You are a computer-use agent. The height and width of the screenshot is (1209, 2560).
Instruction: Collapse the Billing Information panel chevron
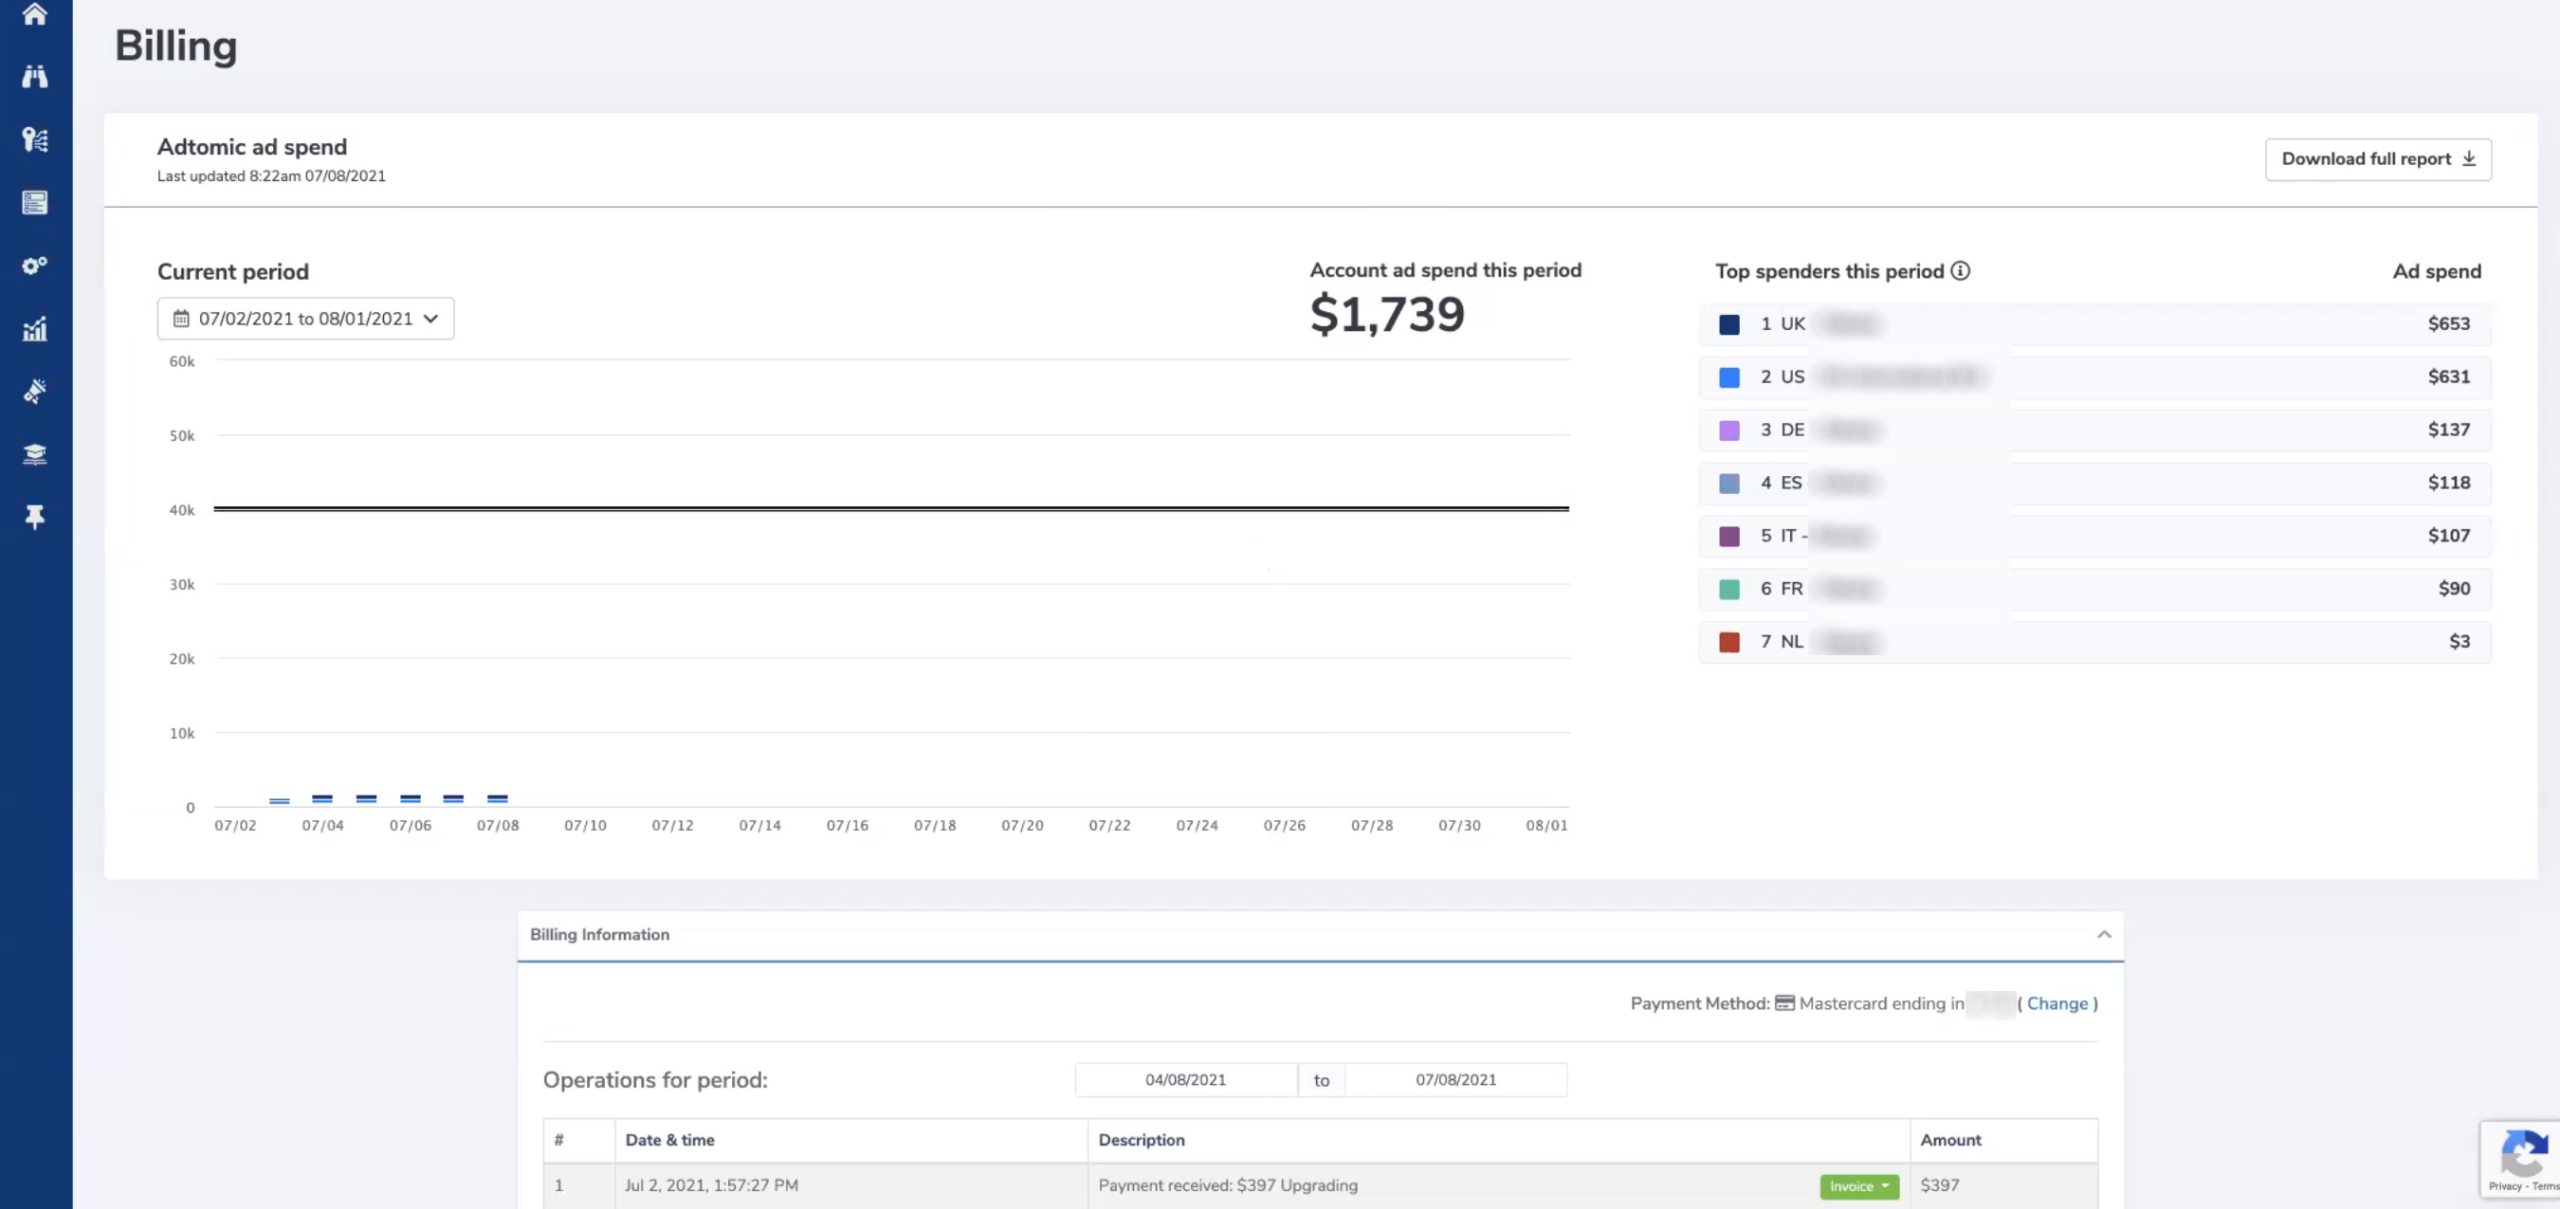(2104, 934)
